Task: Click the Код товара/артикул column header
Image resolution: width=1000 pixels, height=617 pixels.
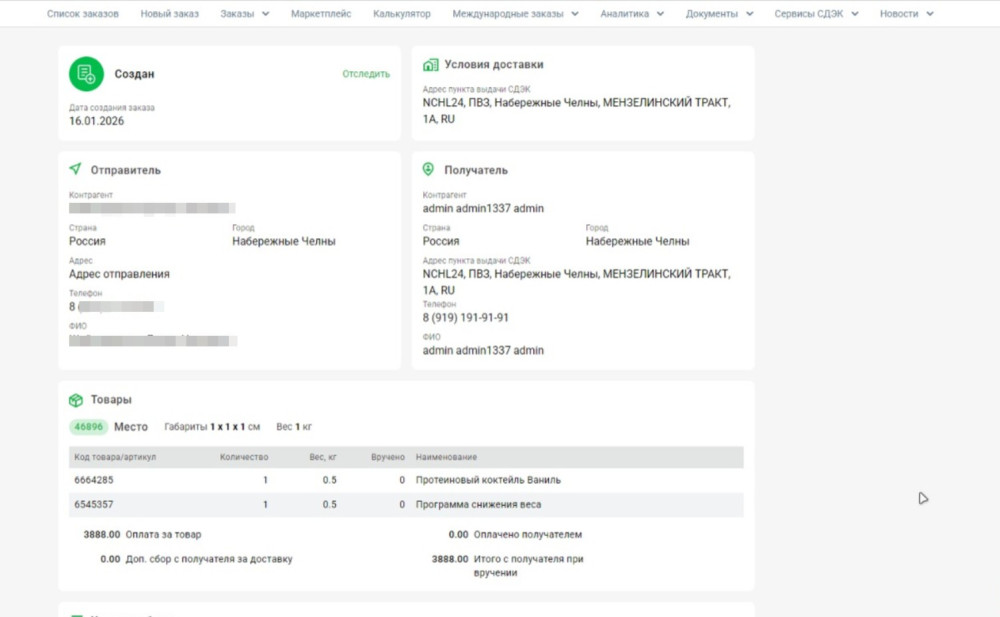Action: [115, 457]
